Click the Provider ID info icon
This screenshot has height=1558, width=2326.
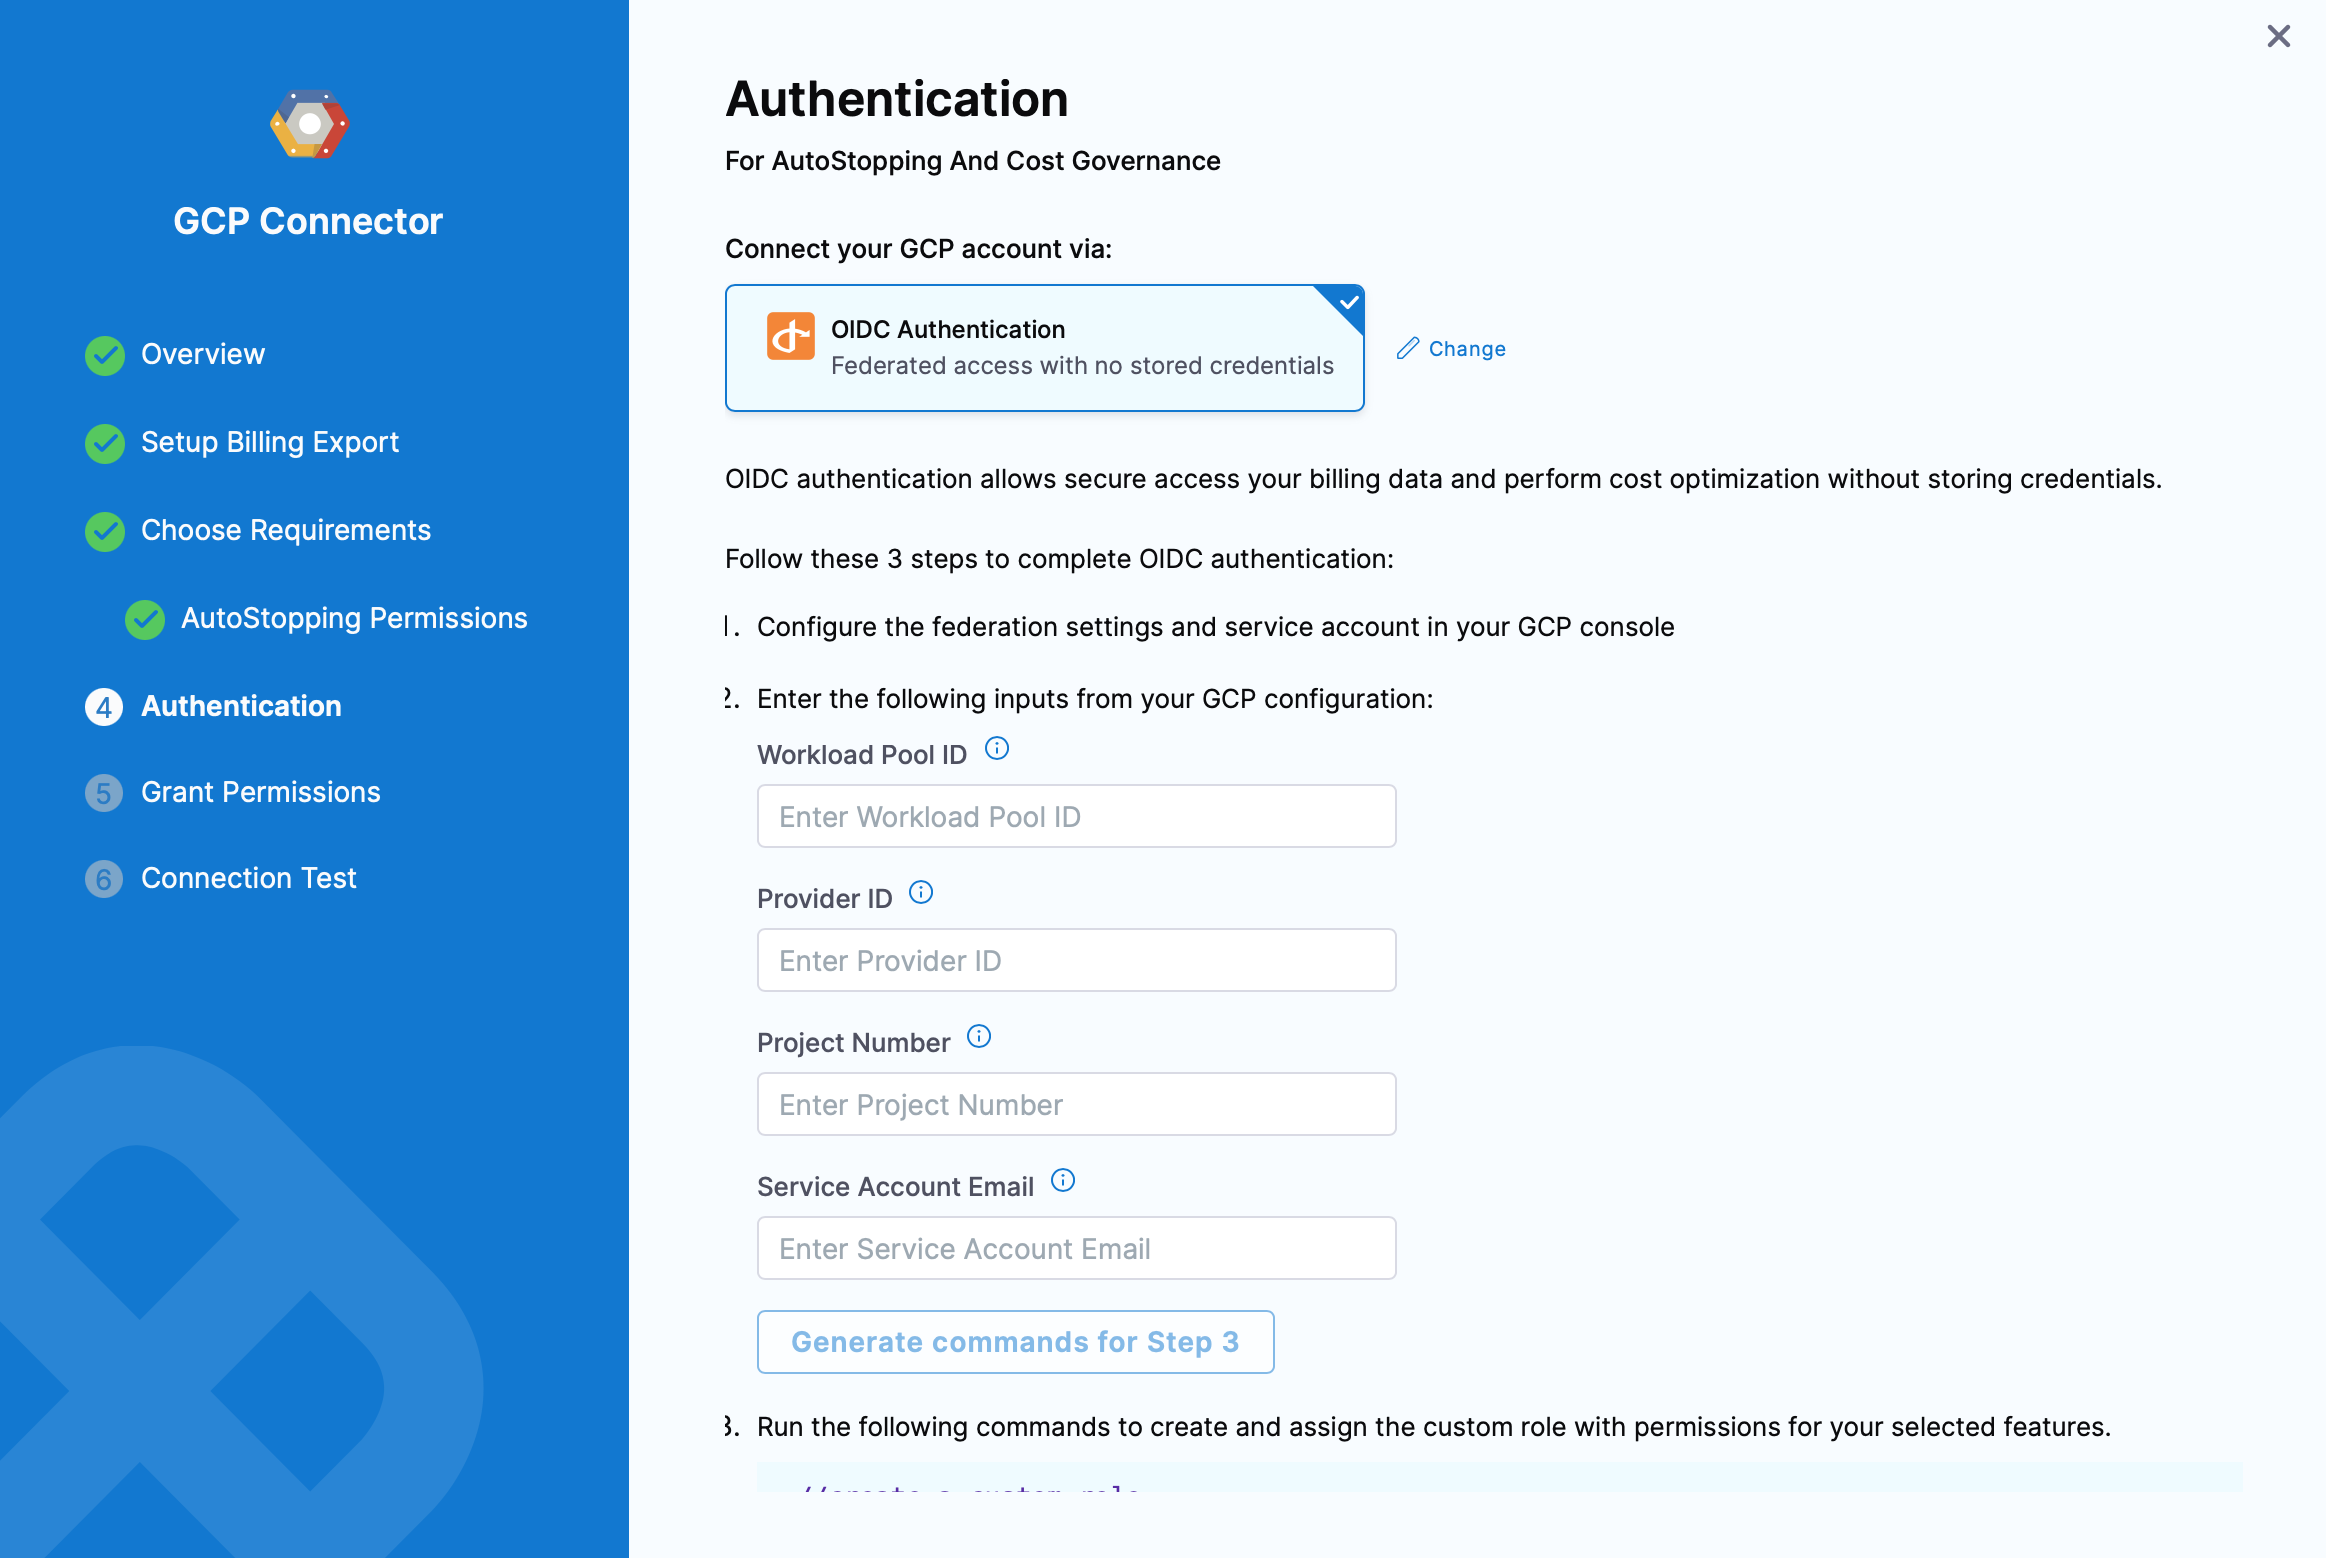pyautogui.click(x=921, y=892)
